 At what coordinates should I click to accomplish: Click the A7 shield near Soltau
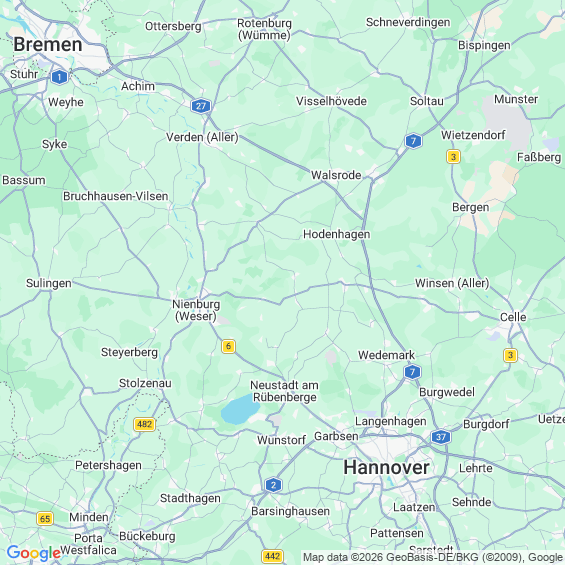coord(413,141)
